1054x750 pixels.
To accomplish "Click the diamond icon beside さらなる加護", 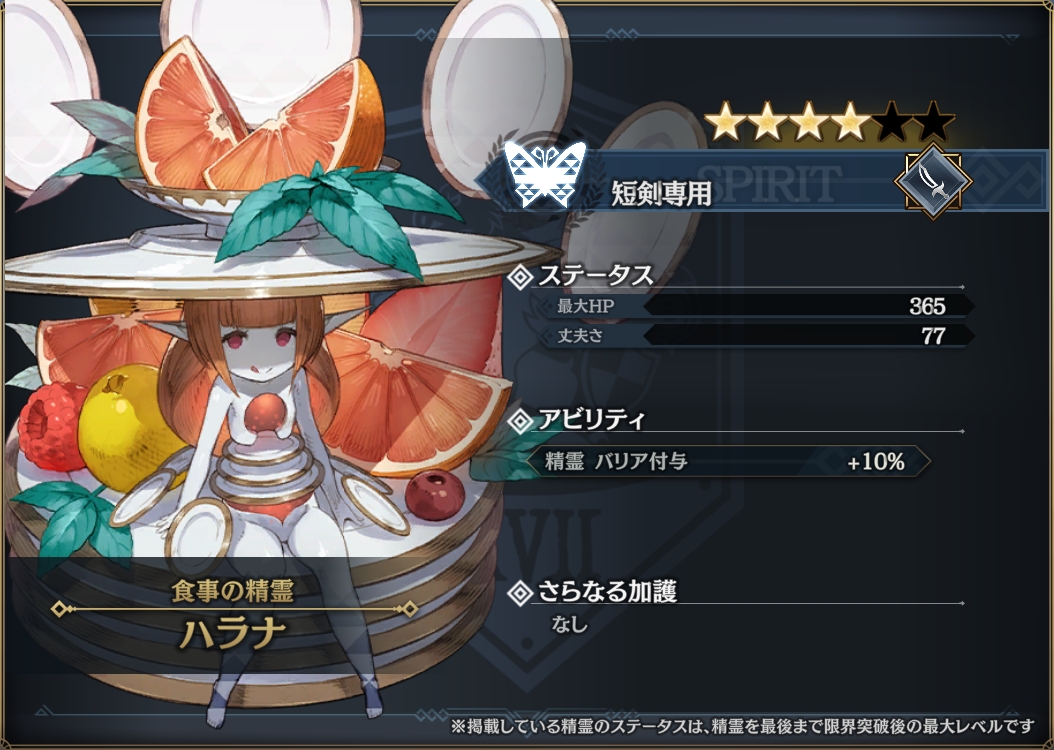I will [x=520, y=593].
